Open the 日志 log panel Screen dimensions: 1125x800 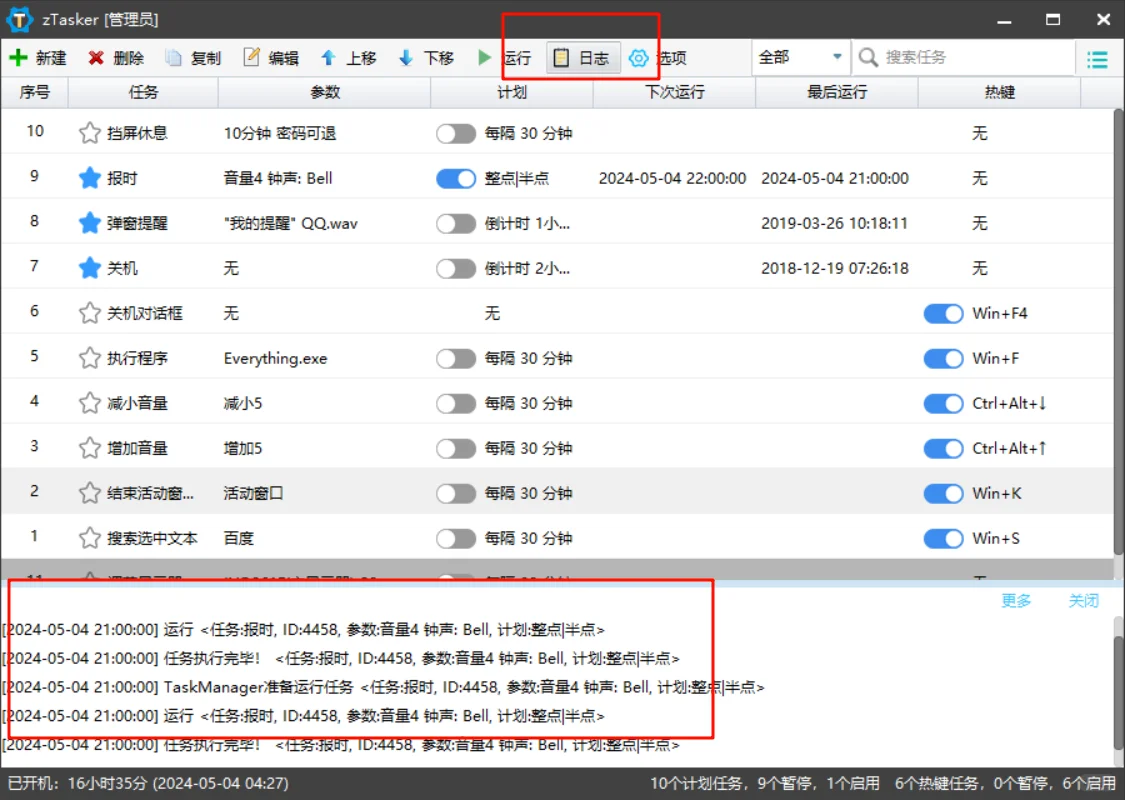coord(582,57)
